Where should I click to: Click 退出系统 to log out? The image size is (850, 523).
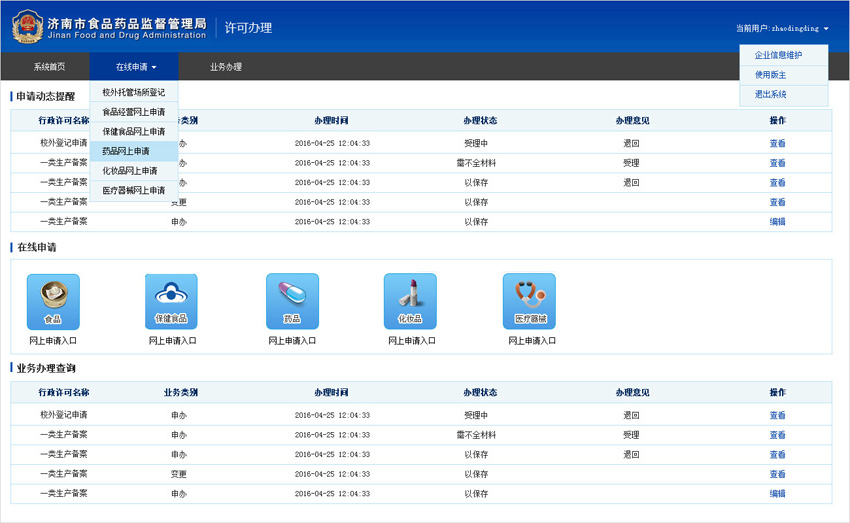point(771,94)
